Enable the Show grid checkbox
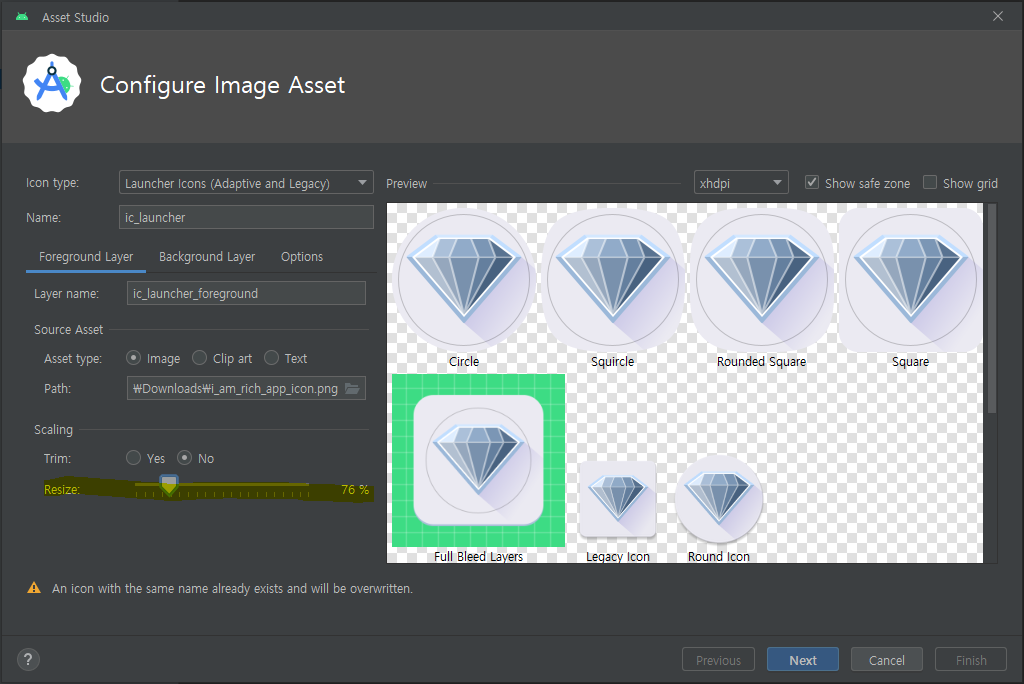Screen dimensions: 1024x684 coord(930,183)
